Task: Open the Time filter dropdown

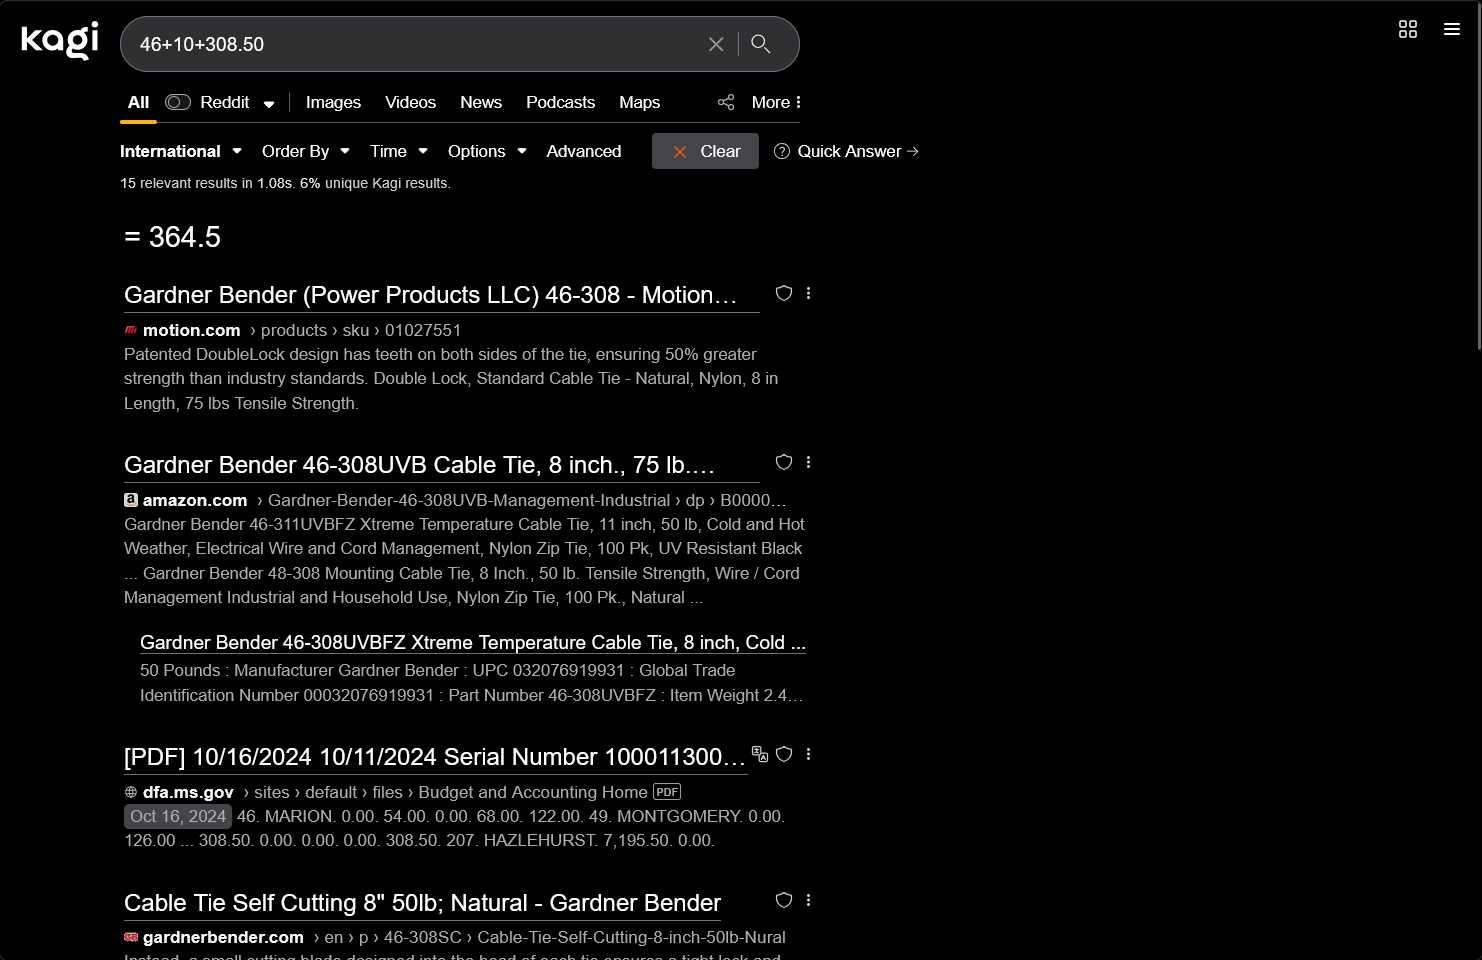Action: coord(398,151)
